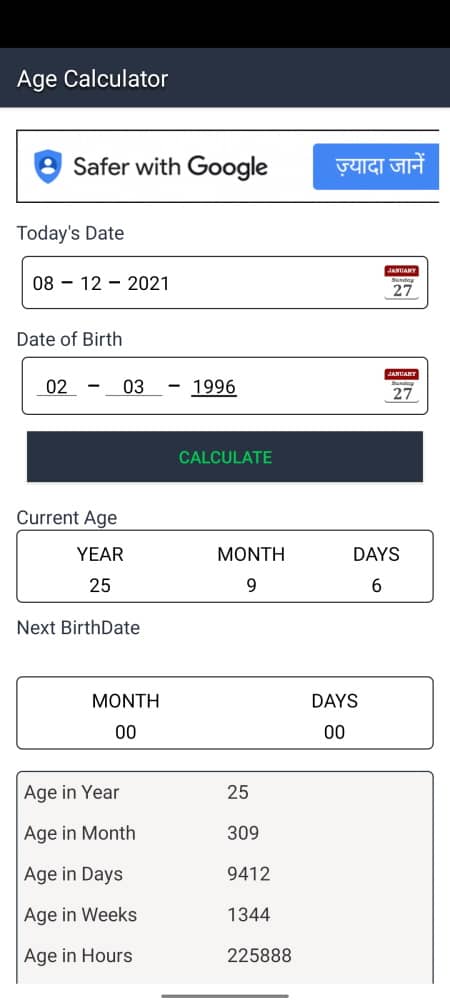Tap the Current Age MONTH value 9

click(251, 585)
